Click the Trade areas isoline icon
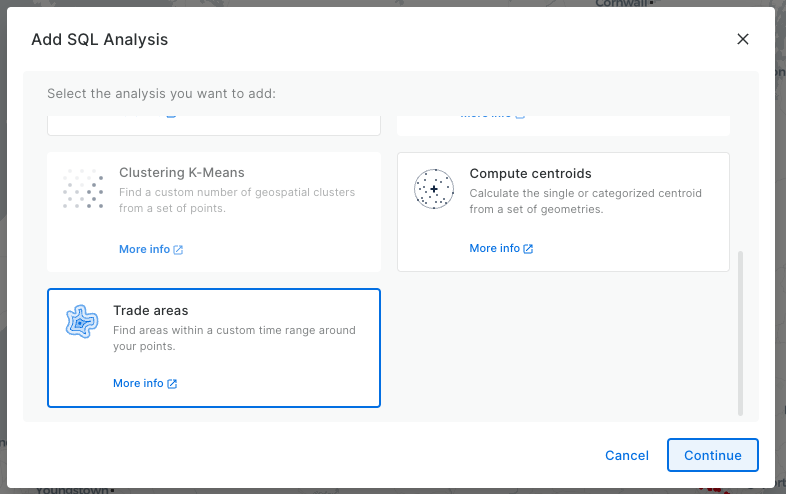Viewport: 786px width, 494px height. point(82,322)
